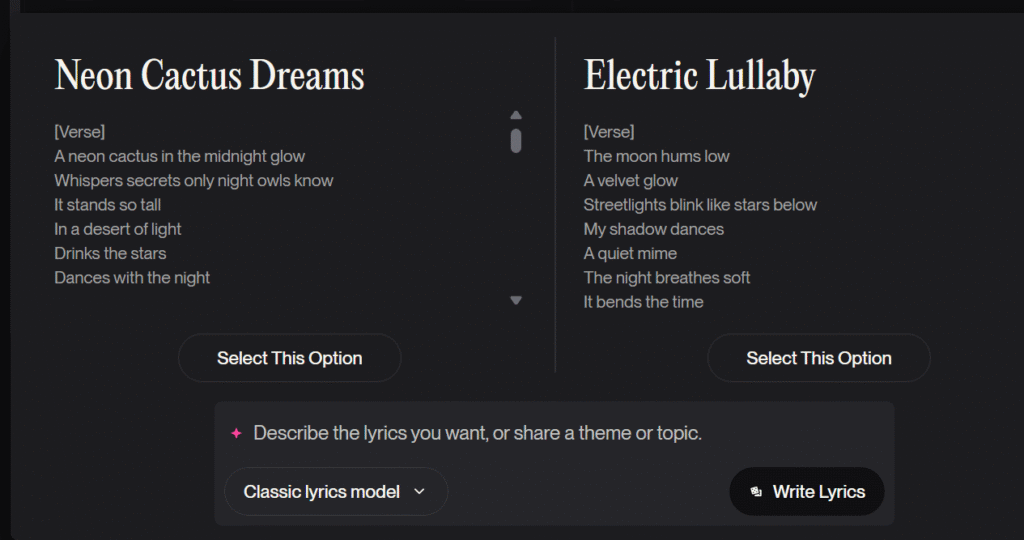The height and width of the screenshot is (540, 1024).
Task: Focus the 'Describe the lyrics you want' field
Action: point(477,434)
